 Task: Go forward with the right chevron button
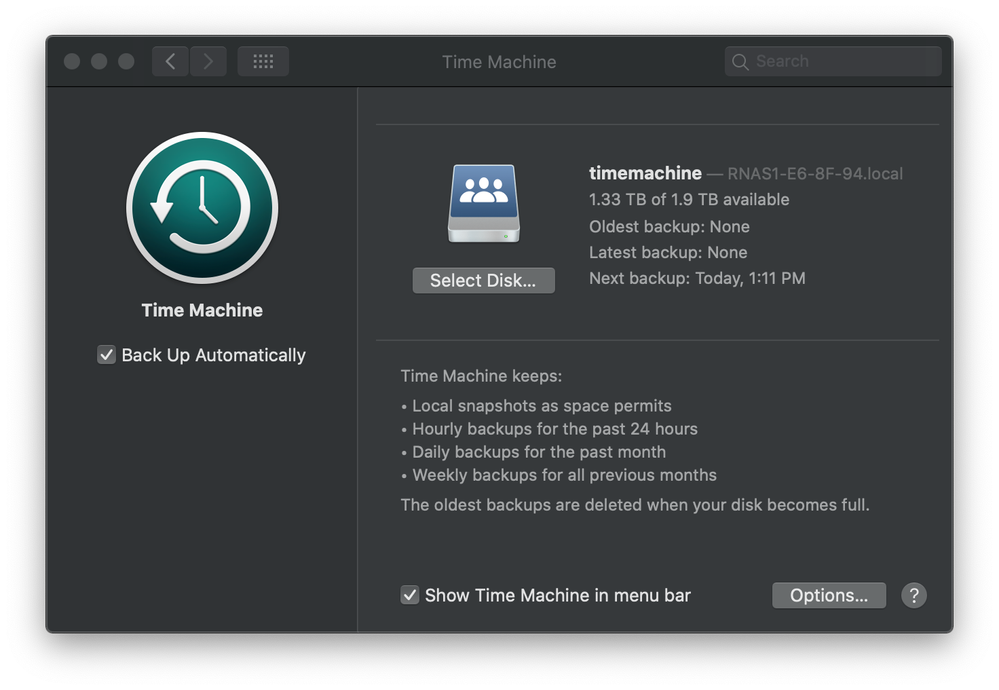click(x=208, y=61)
